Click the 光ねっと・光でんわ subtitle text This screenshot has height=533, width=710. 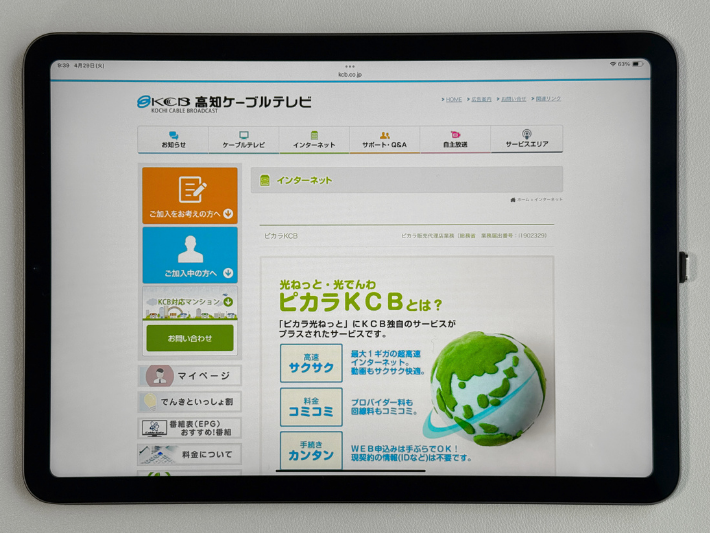click(327, 284)
